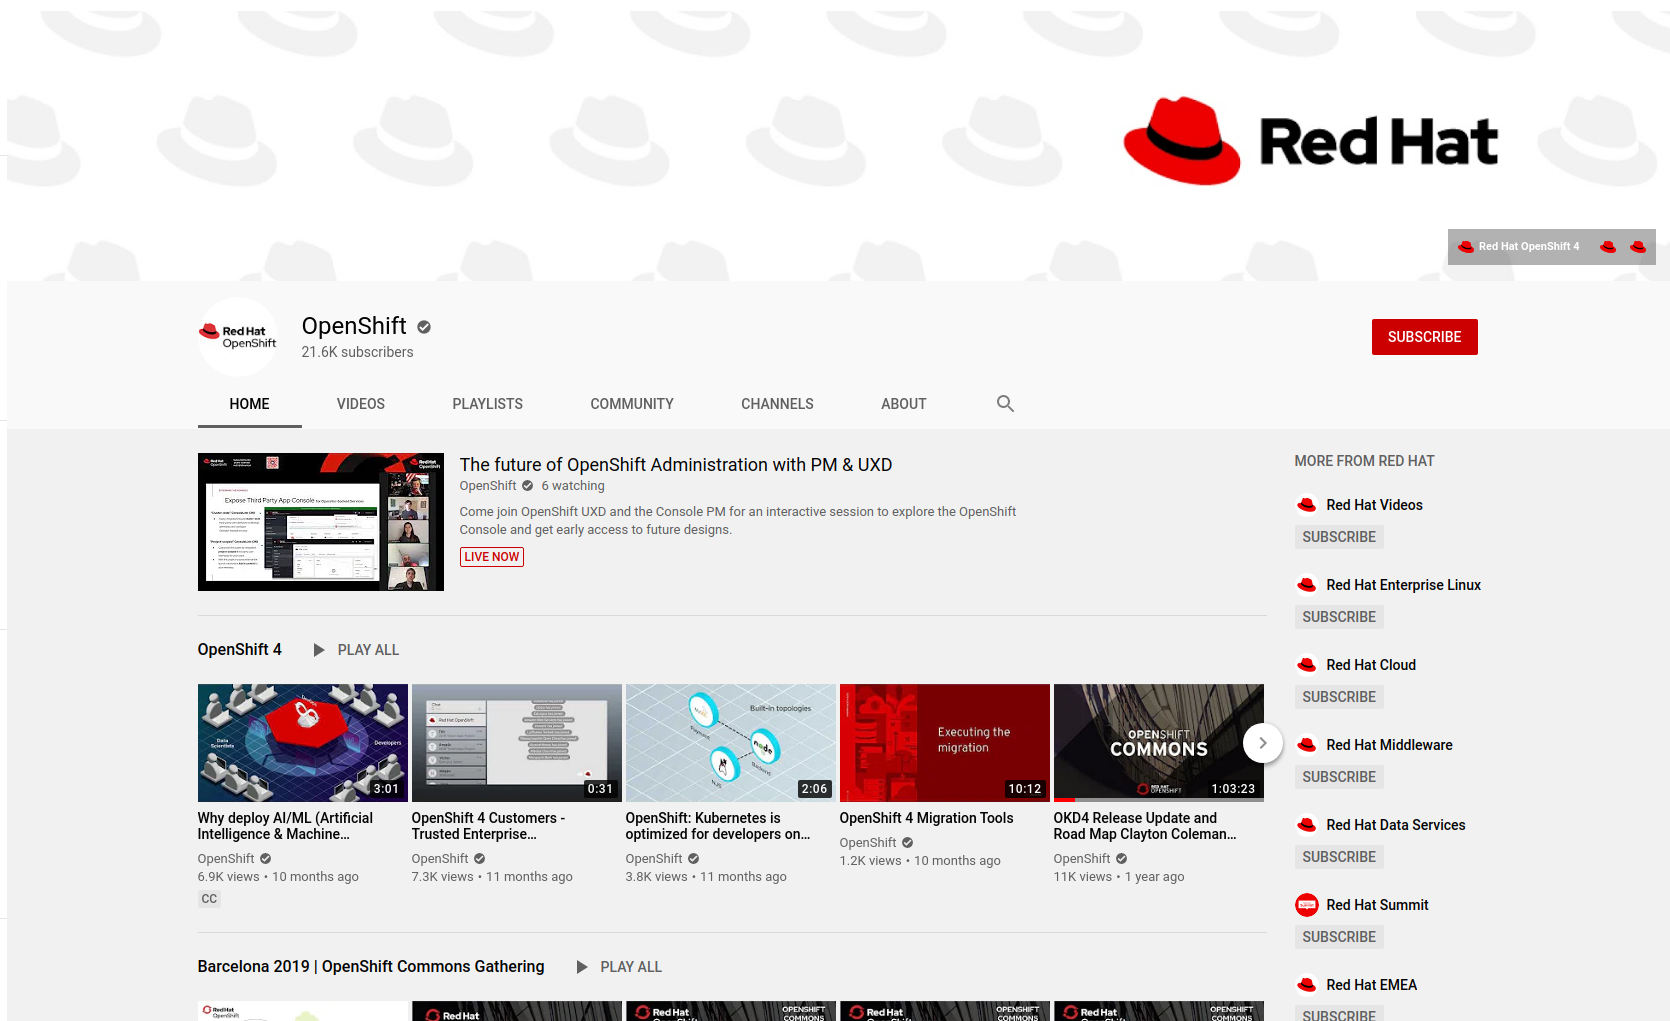Image resolution: width=1670 pixels, height=1021 pixels.
Task: Open the live stream video thumbnail
Action: click(x=320, y=522)
